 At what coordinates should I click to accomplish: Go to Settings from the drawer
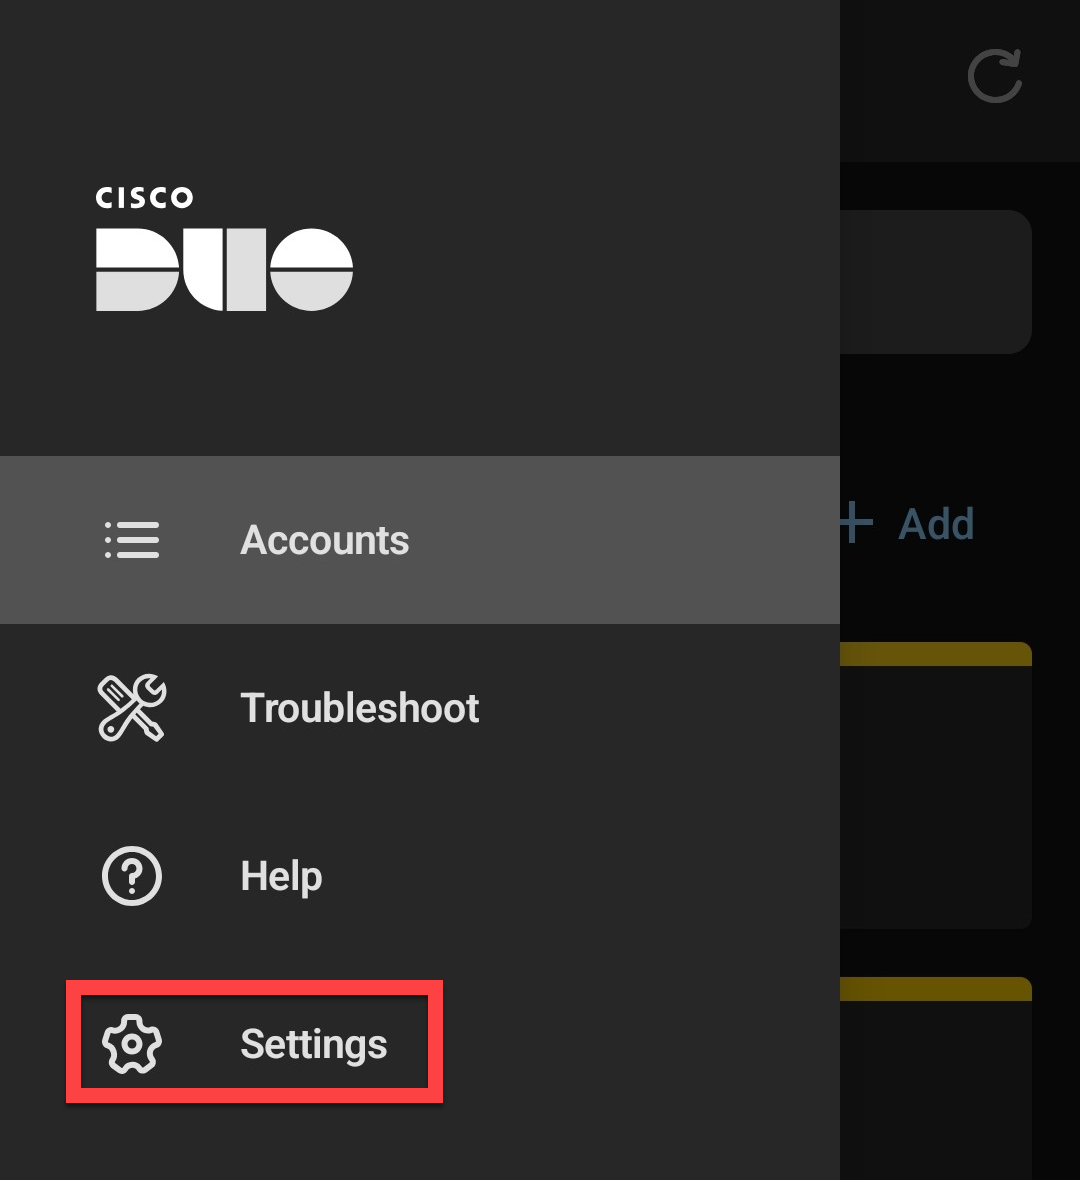pos(314,1045)
